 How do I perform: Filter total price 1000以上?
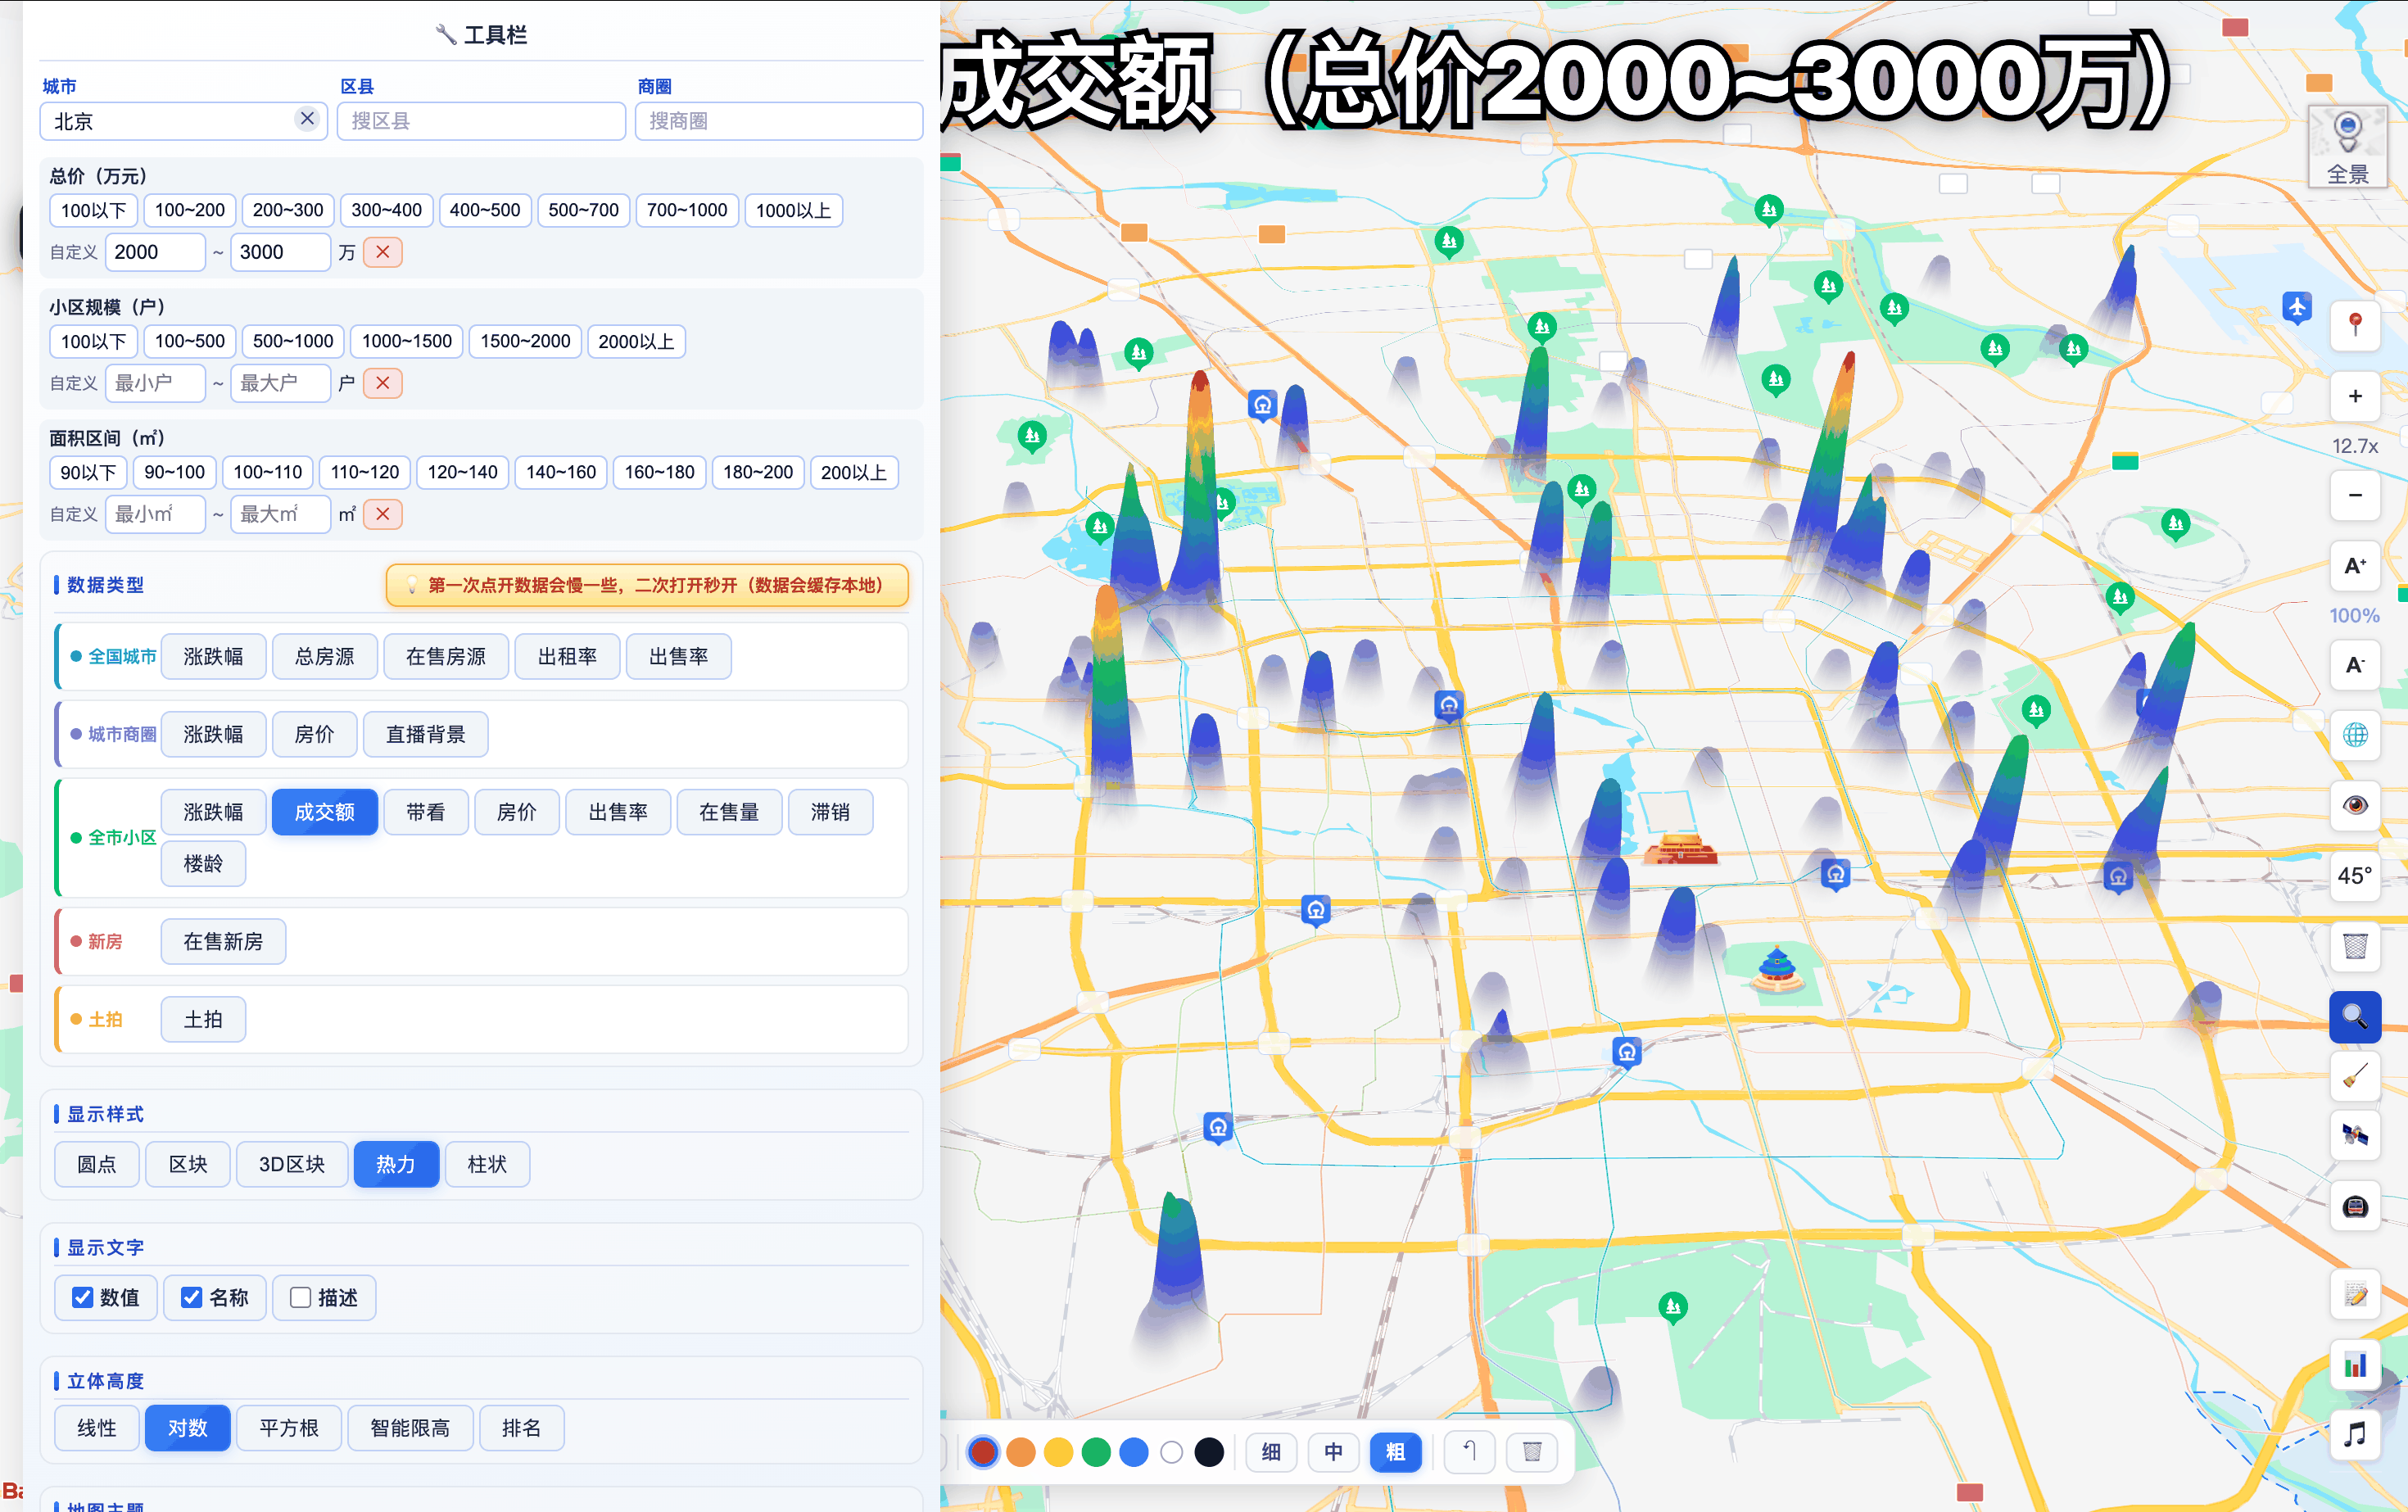(x=794, y=210)
